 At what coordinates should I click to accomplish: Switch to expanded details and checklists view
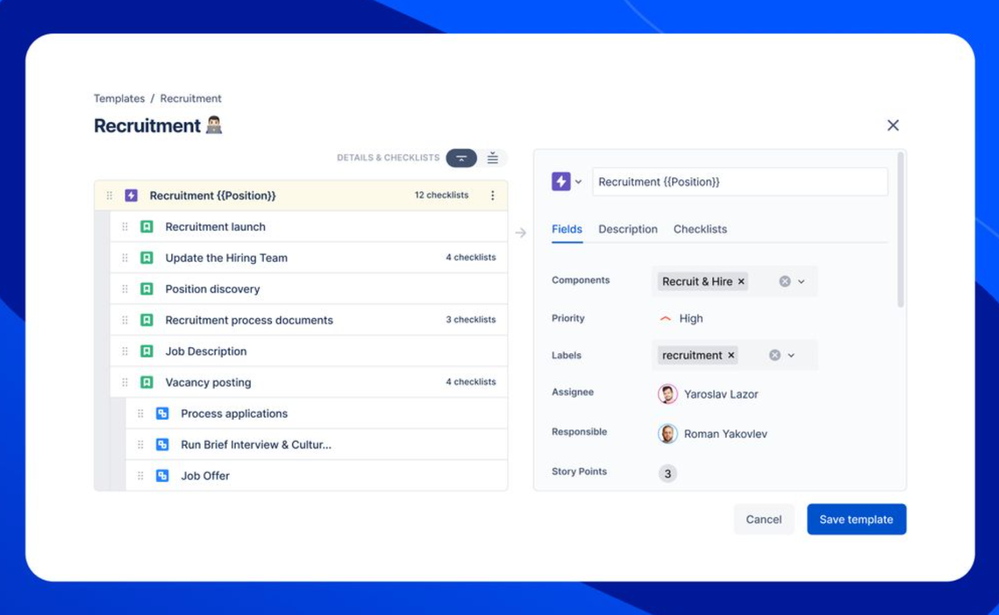492,158
